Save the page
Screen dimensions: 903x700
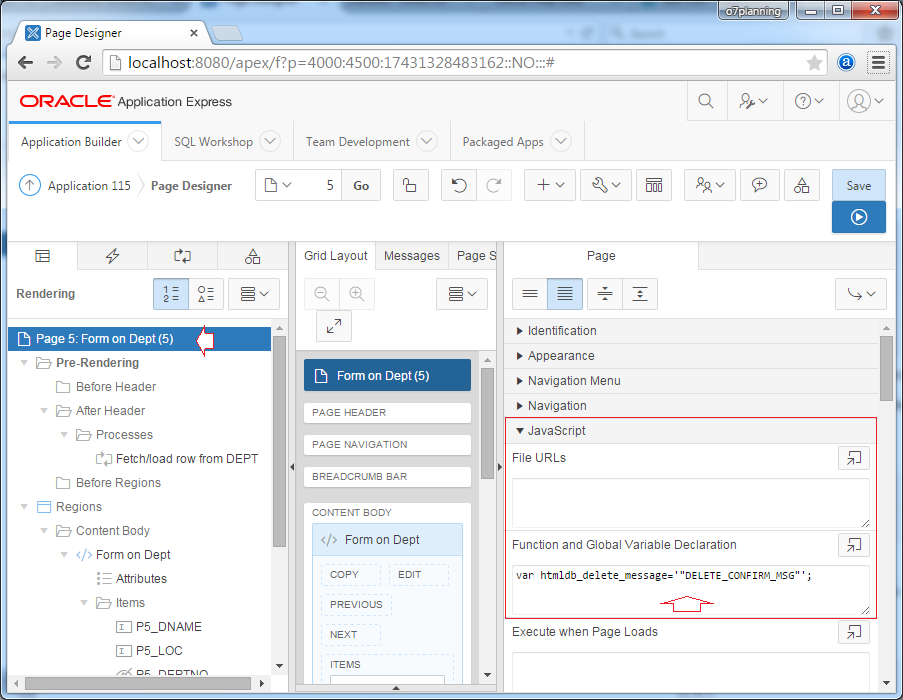point(859,185)
